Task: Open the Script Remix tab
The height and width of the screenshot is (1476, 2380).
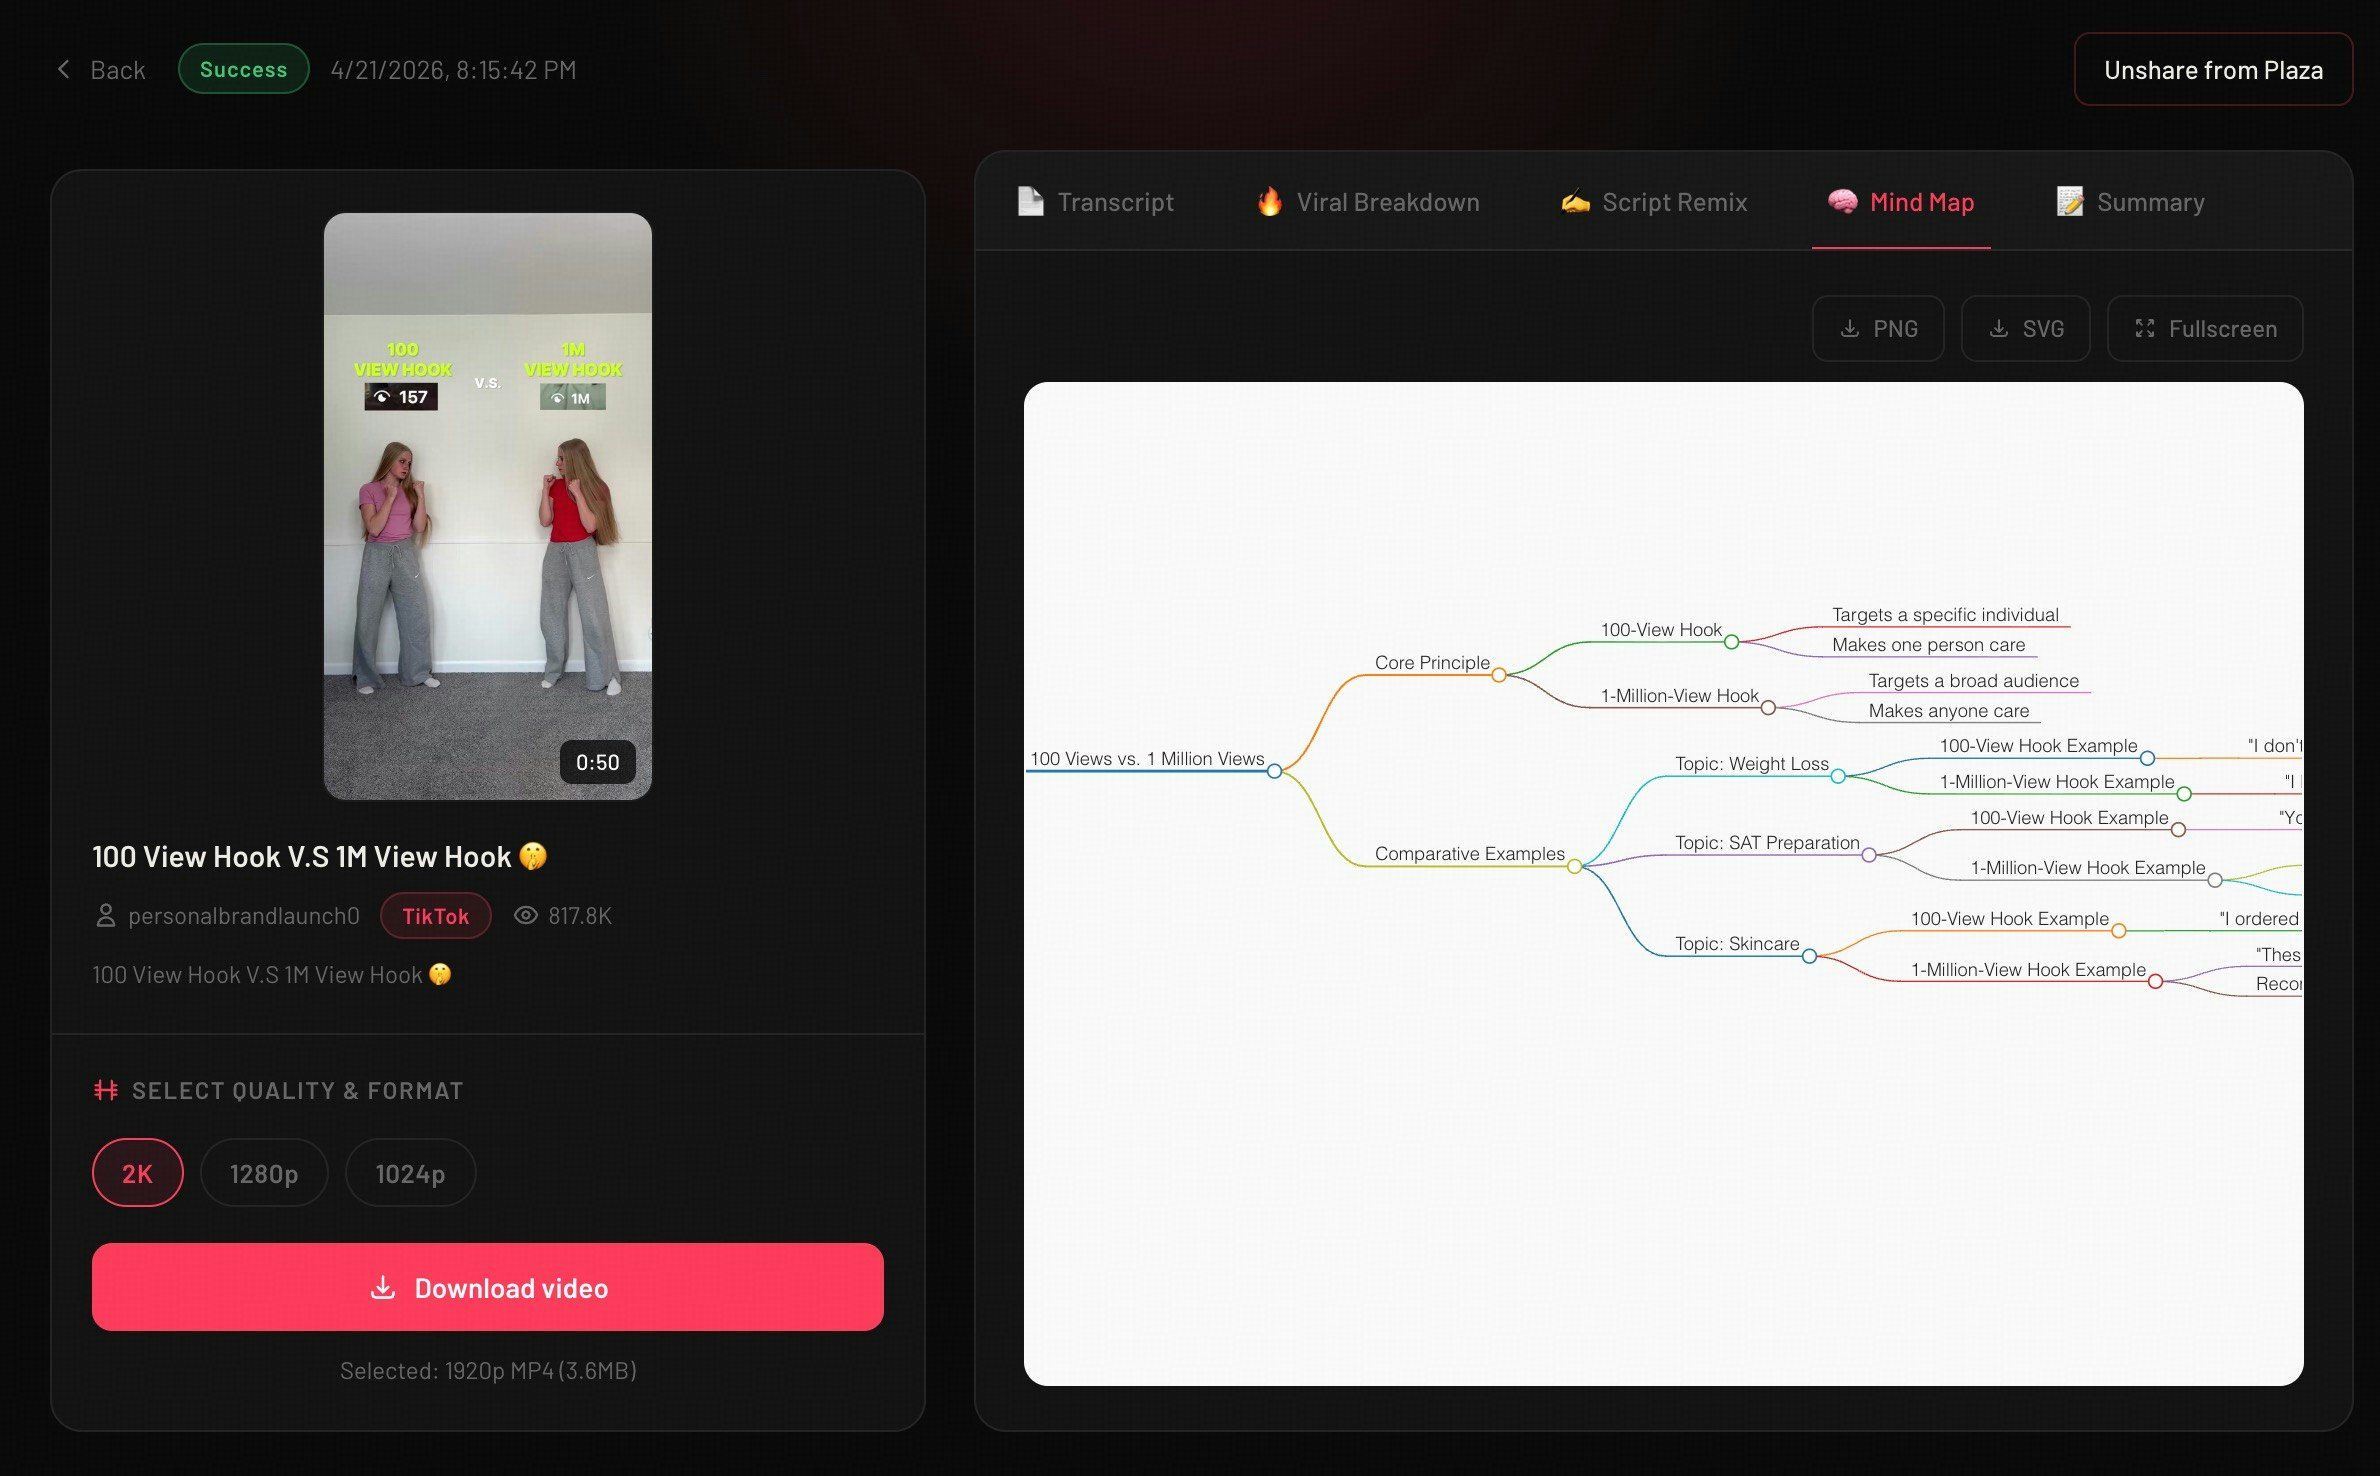Action: pos(1654,202)
